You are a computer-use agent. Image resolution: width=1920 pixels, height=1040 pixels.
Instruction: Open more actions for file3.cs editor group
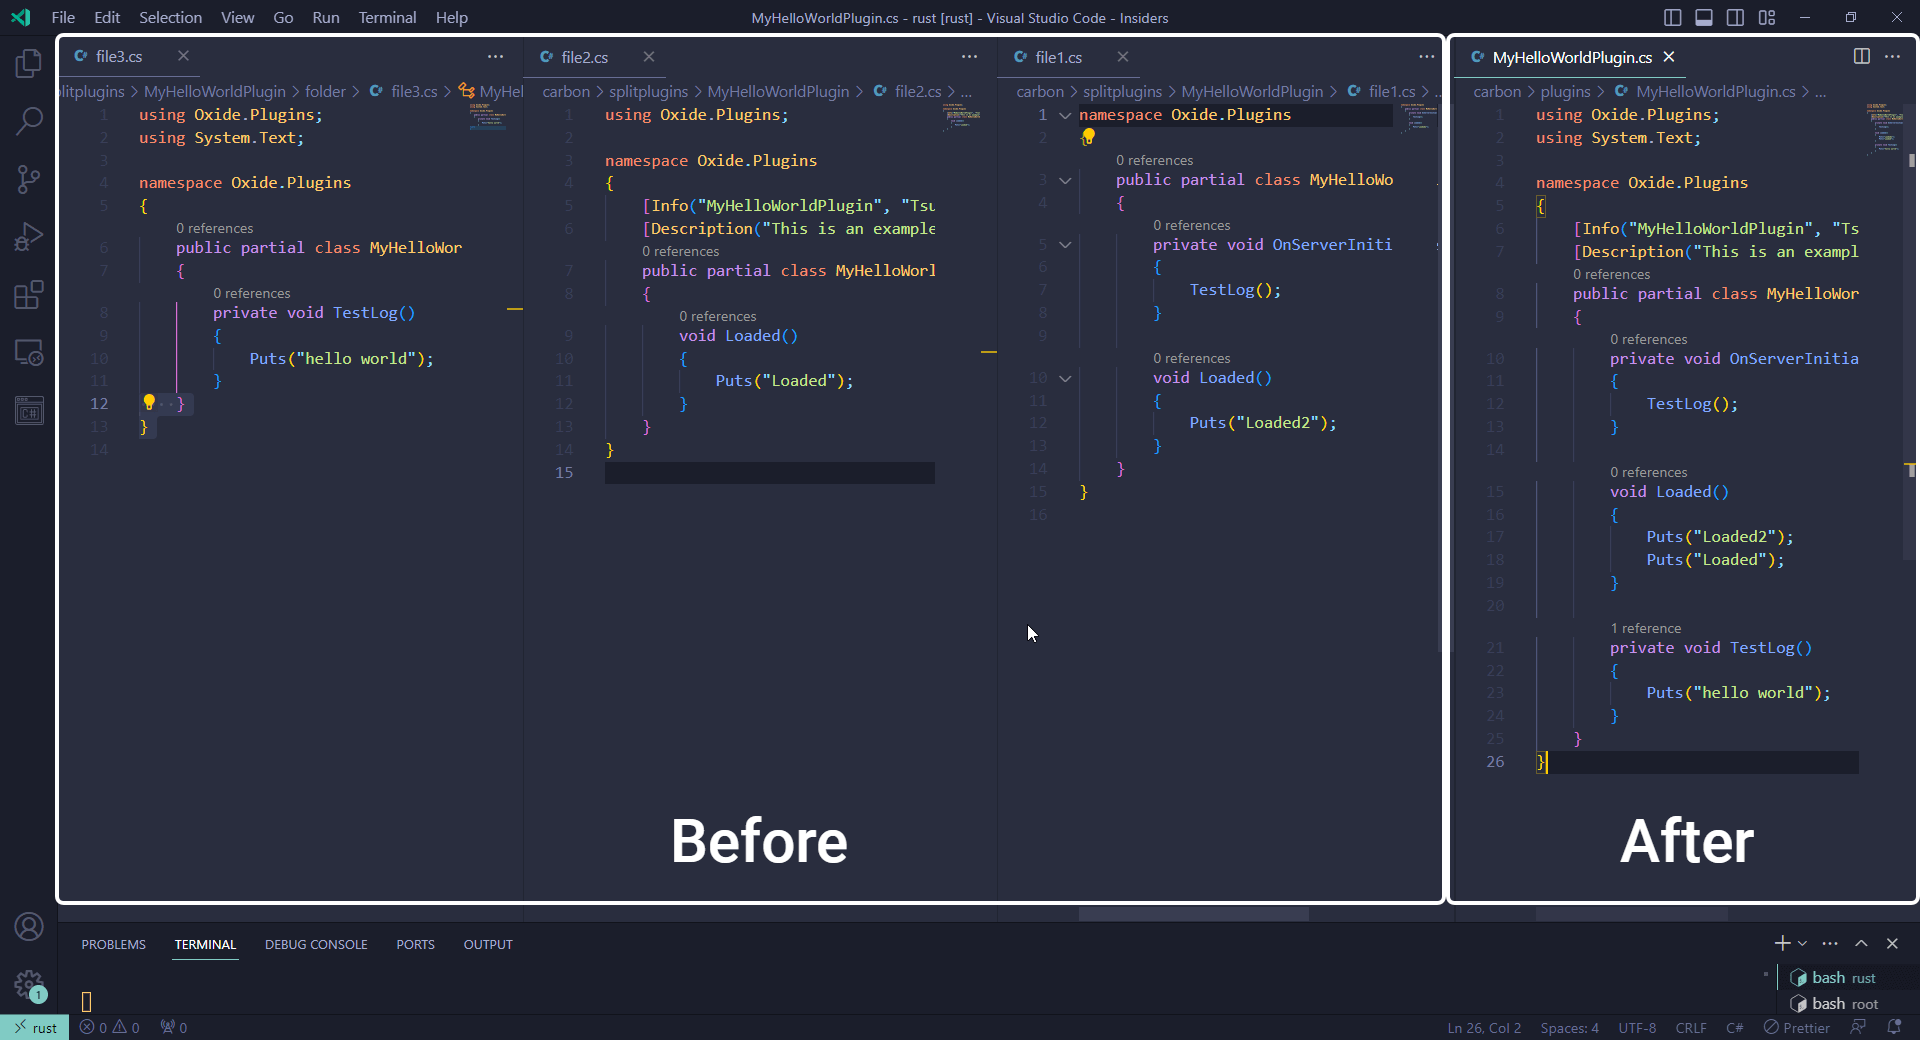tap(495, 57)
